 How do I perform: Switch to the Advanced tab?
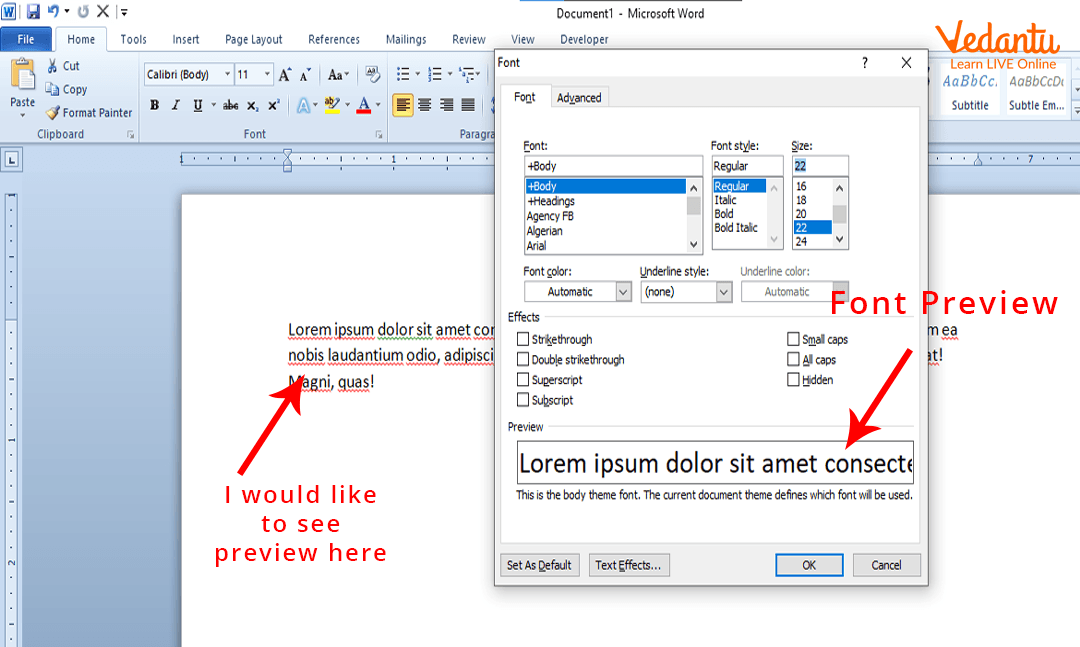coord(579,98)
